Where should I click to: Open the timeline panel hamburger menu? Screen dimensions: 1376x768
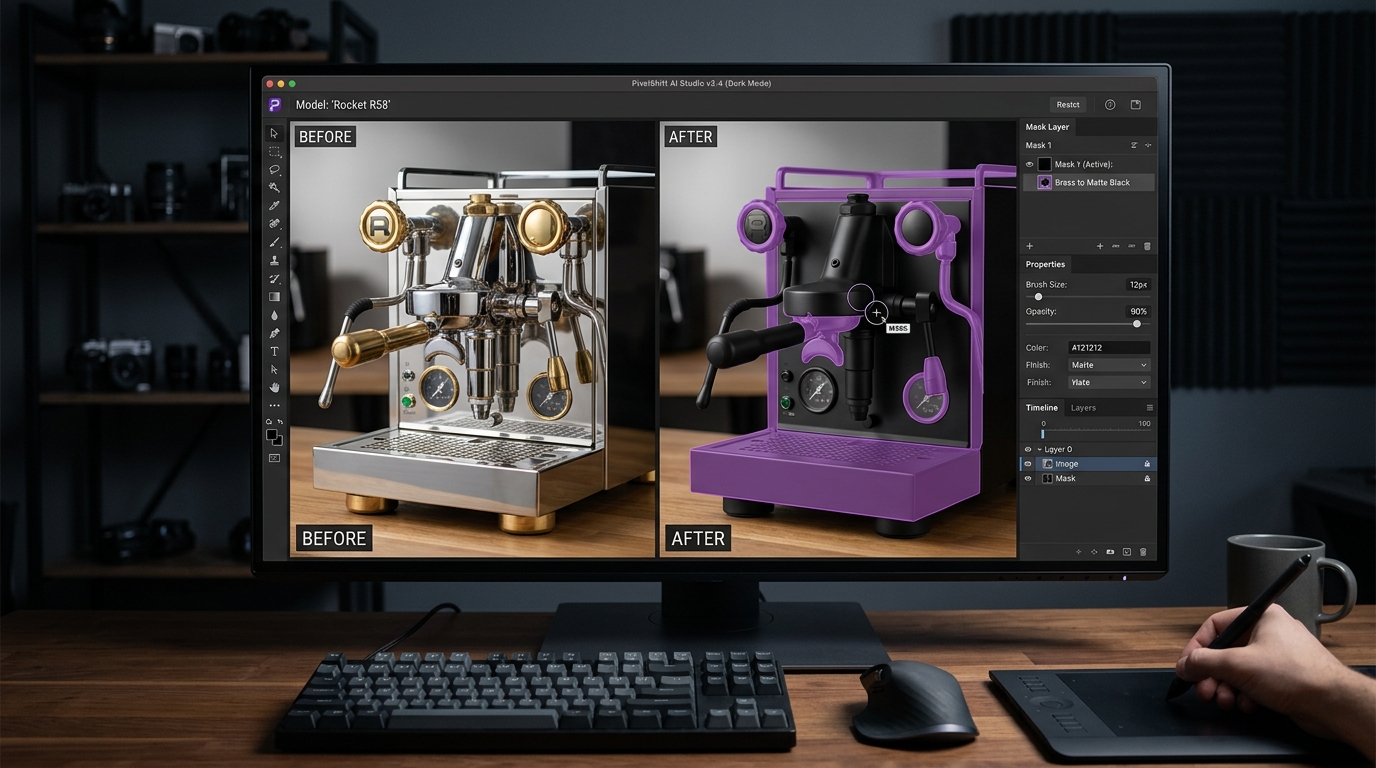1149,408
